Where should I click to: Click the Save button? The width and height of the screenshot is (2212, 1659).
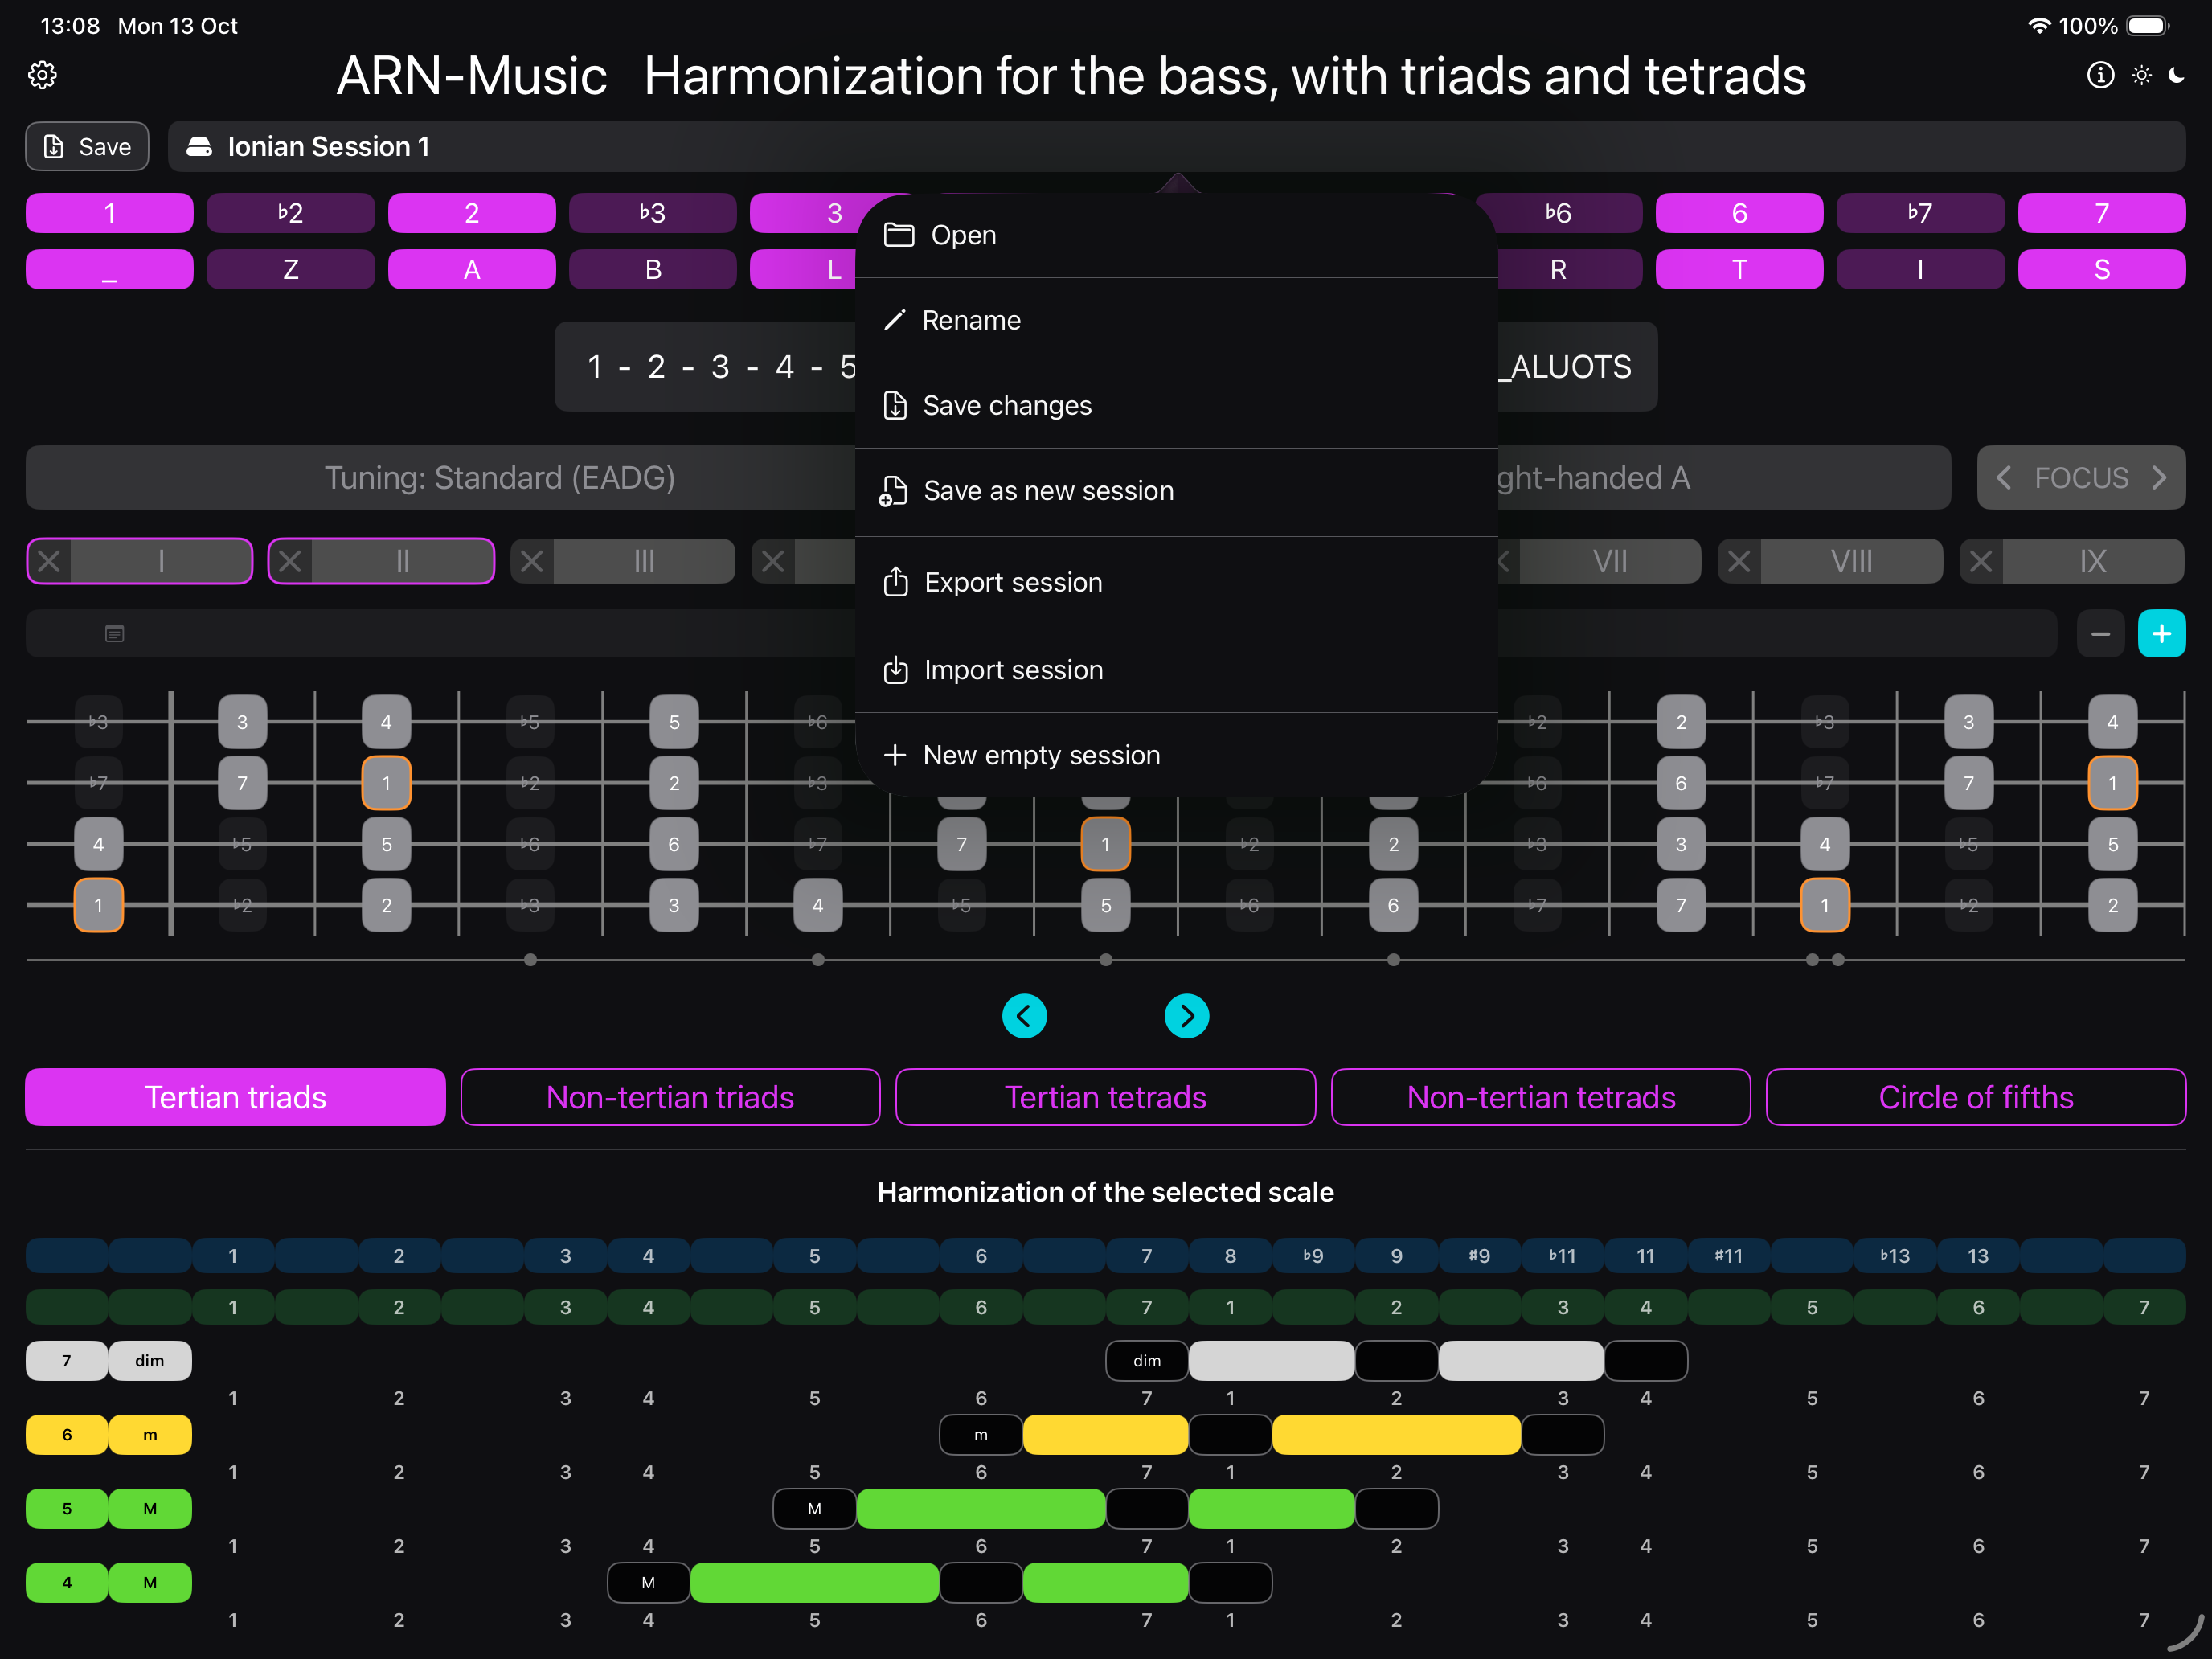(x=87, y=147)
